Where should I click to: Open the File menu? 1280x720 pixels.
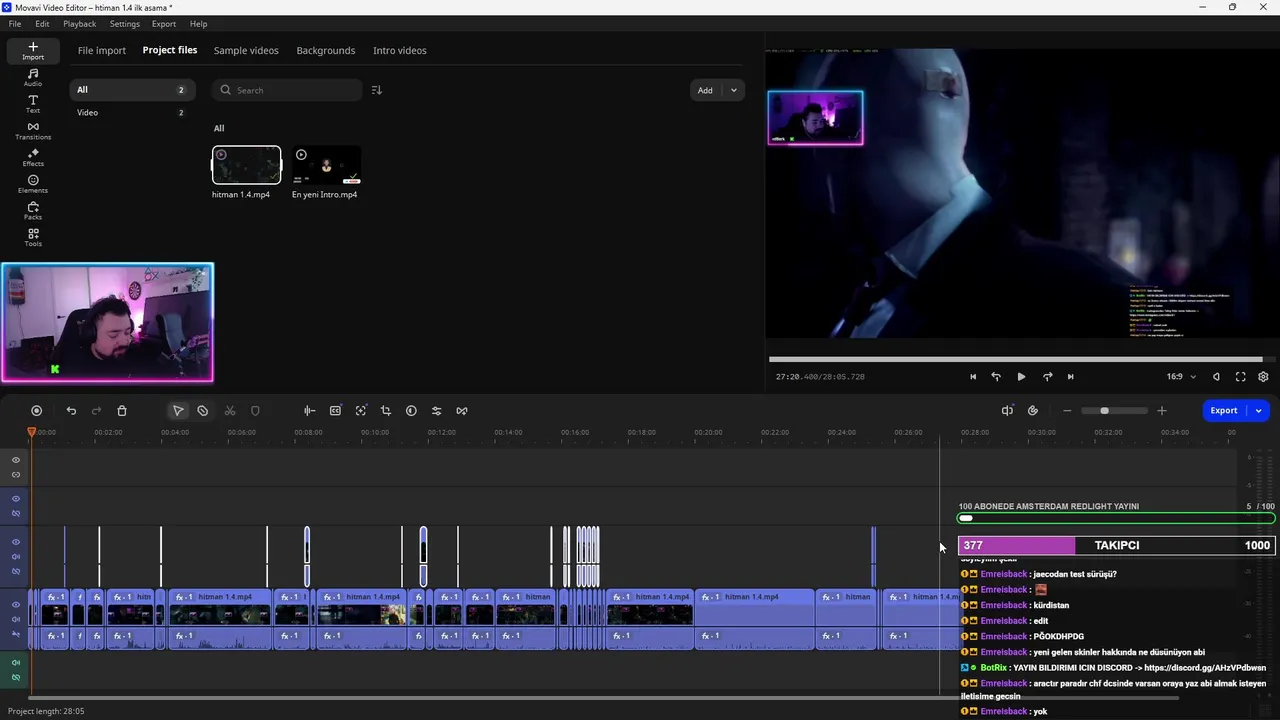tap(15, 24)
